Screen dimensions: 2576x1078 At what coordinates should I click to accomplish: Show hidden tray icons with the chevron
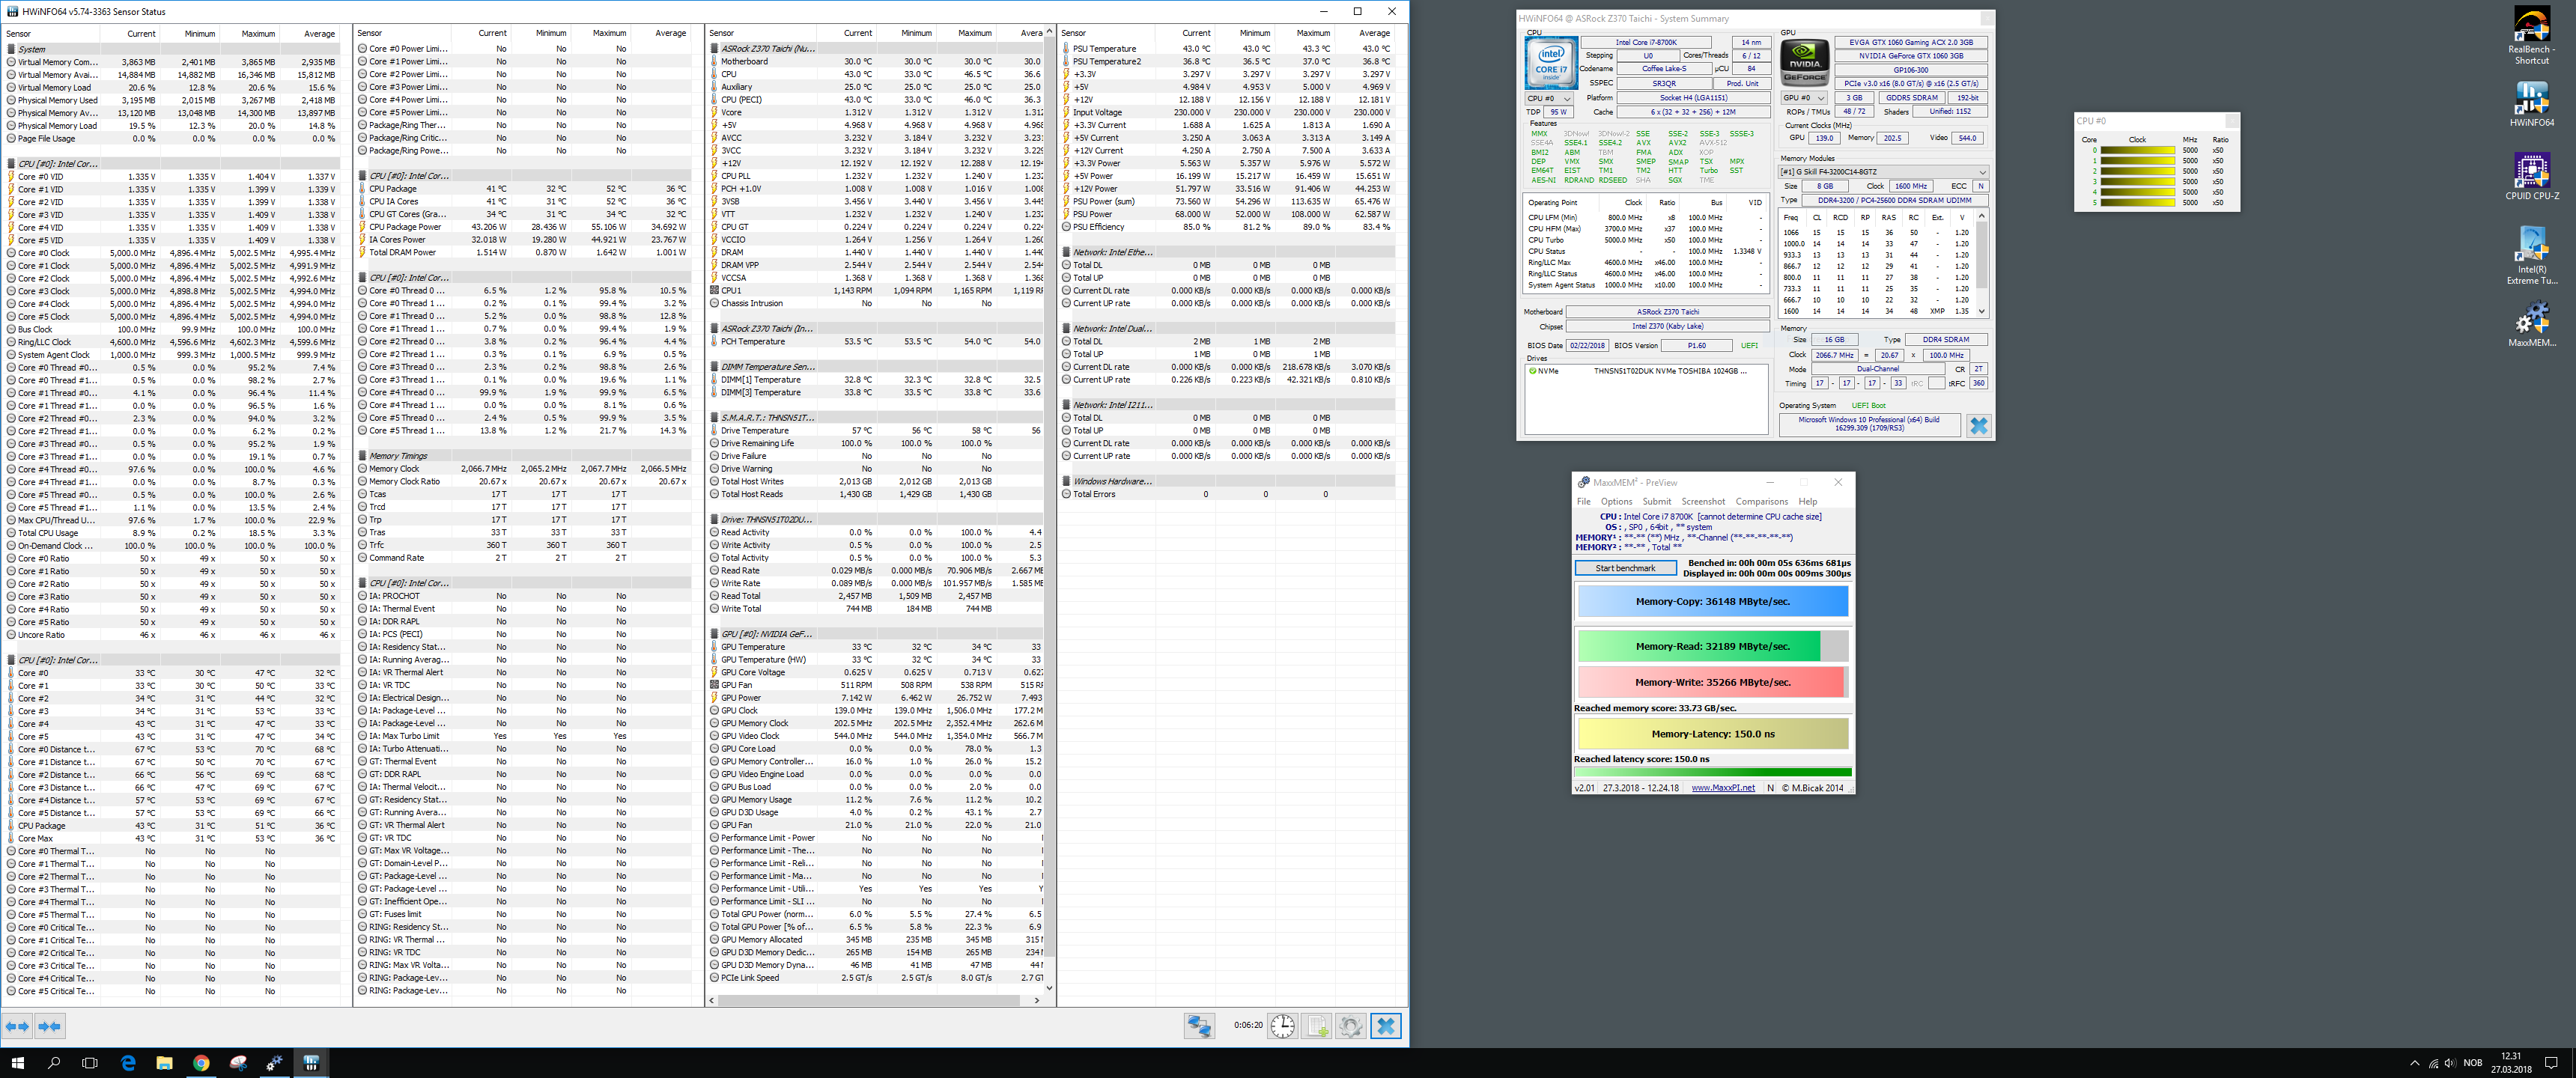2414,1063
